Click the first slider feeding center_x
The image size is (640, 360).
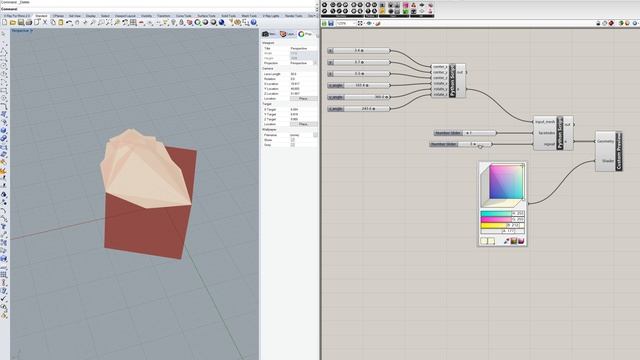(x=359, y=51)
